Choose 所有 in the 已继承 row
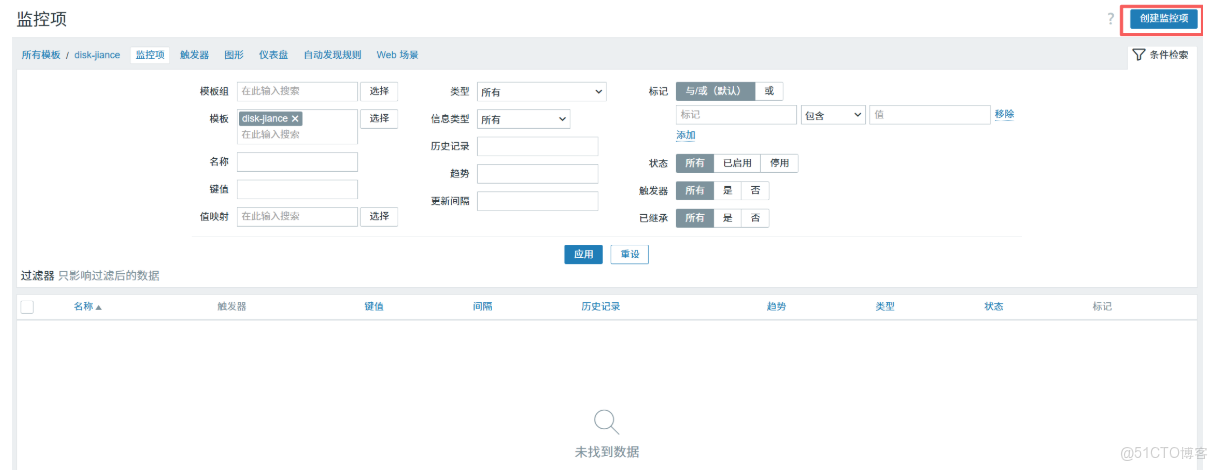The width and height of the screenshot is (1218, 470). tap(695, 218)
